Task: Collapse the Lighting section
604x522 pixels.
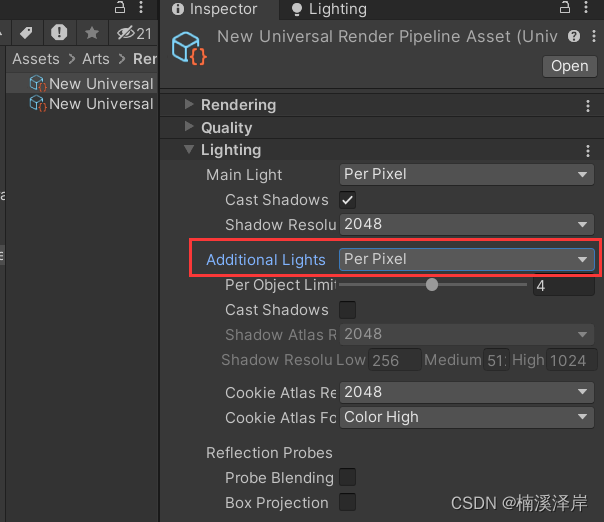Action: (x=189, y=149)
